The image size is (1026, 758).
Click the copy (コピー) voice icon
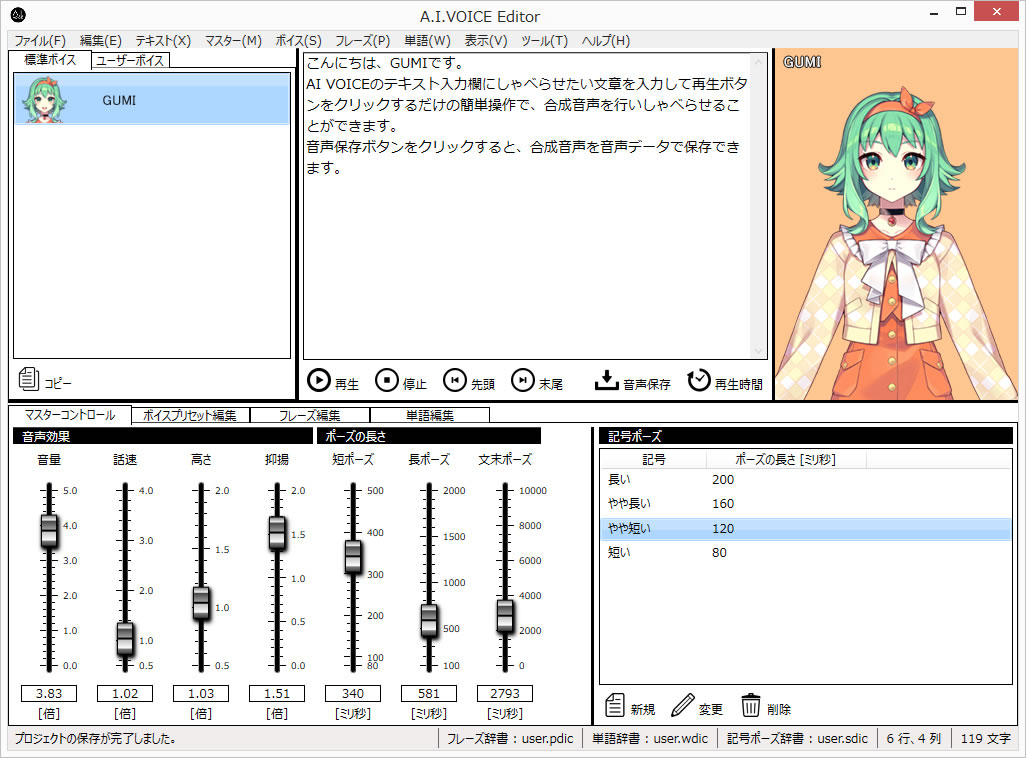(x=29, y=379)
